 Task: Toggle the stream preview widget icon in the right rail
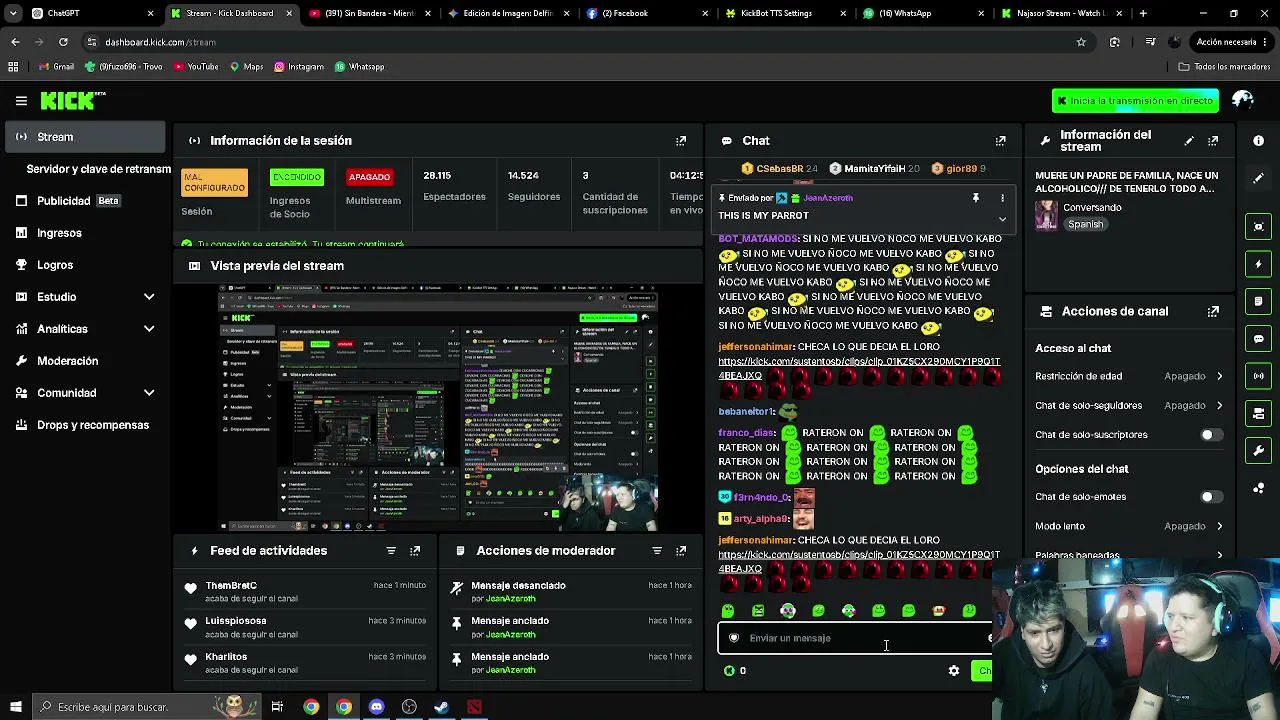coord(1259,227)
